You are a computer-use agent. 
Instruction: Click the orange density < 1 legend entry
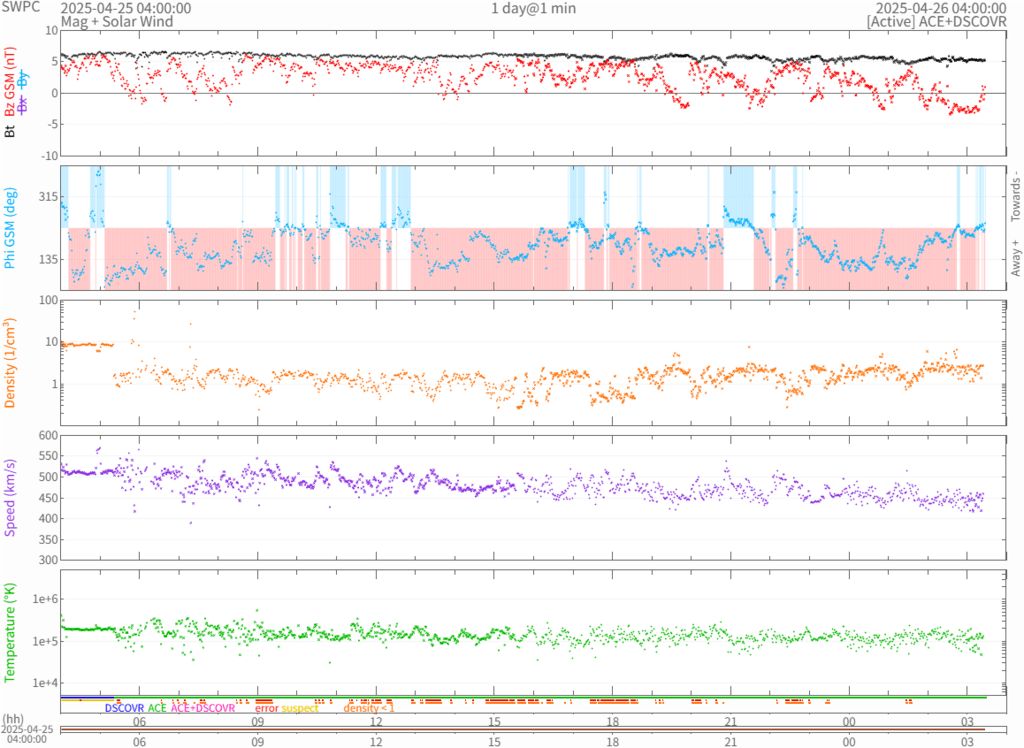[x=369, y=708]
